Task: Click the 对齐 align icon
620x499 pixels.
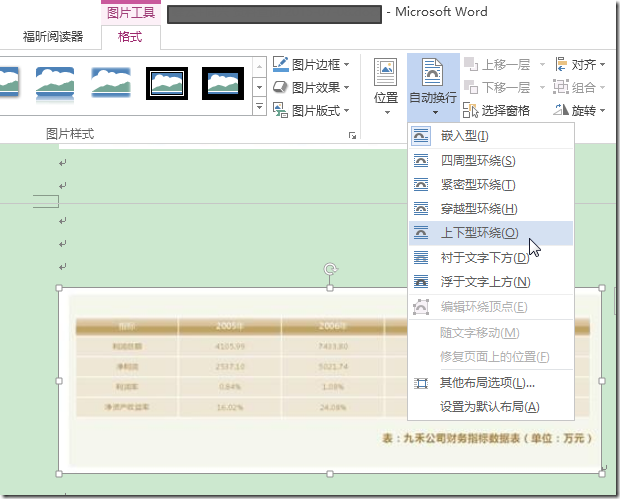Action: (561, 64)
